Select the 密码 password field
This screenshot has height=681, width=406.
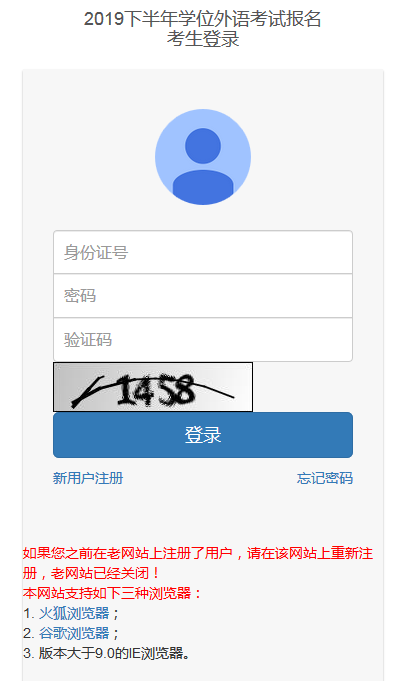pos(203,296)
